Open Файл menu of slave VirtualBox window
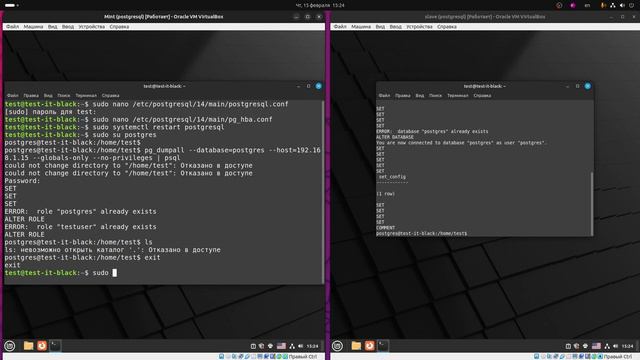 [x=340, y=27]
